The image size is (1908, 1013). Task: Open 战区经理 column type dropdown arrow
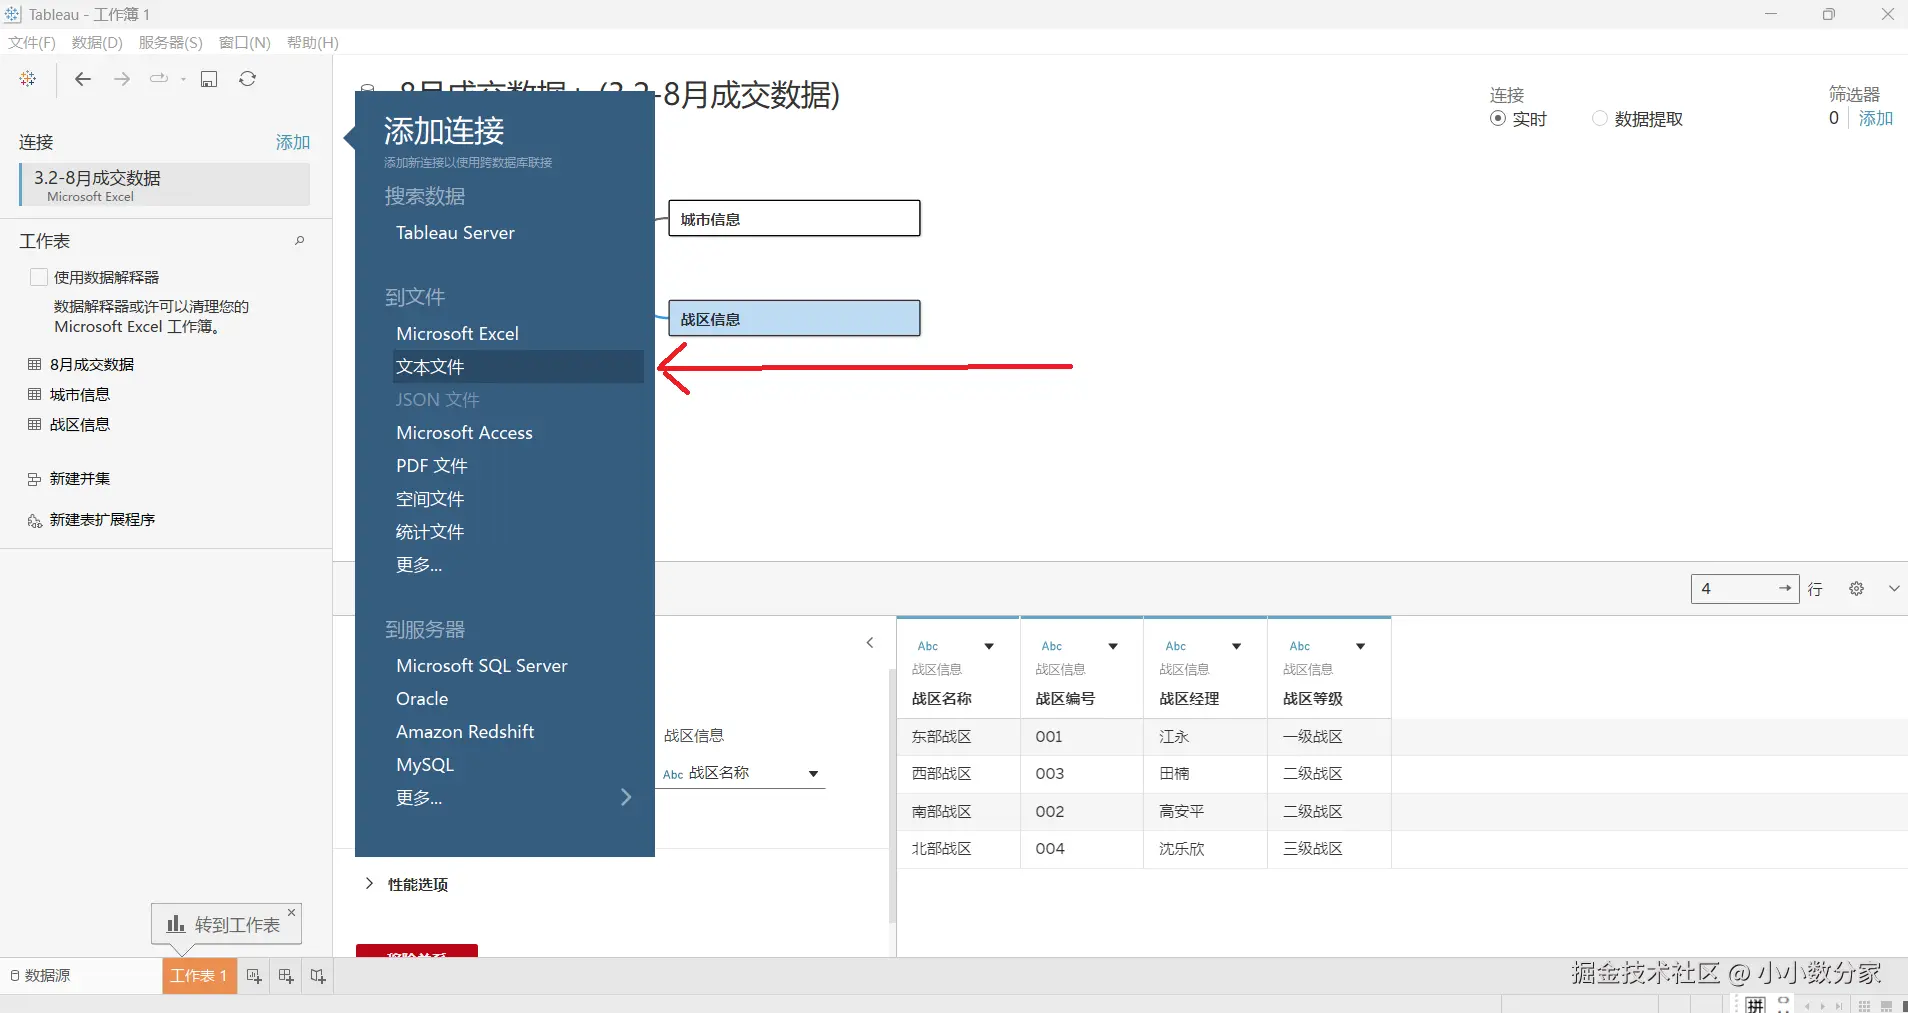tap(1237, 646)
